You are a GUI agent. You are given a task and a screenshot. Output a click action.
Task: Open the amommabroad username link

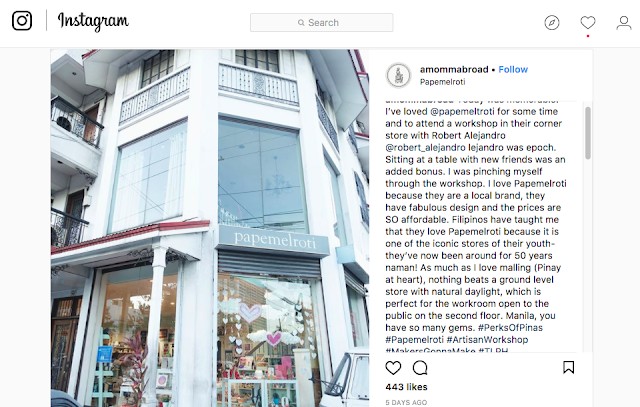454,69
